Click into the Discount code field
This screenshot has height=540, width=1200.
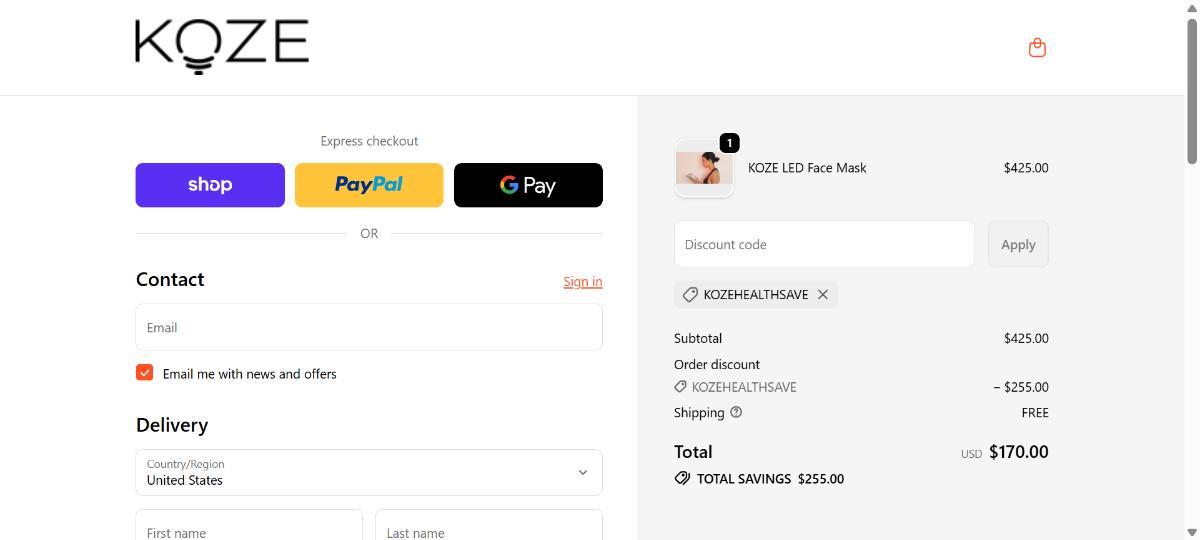click(824, 244)
